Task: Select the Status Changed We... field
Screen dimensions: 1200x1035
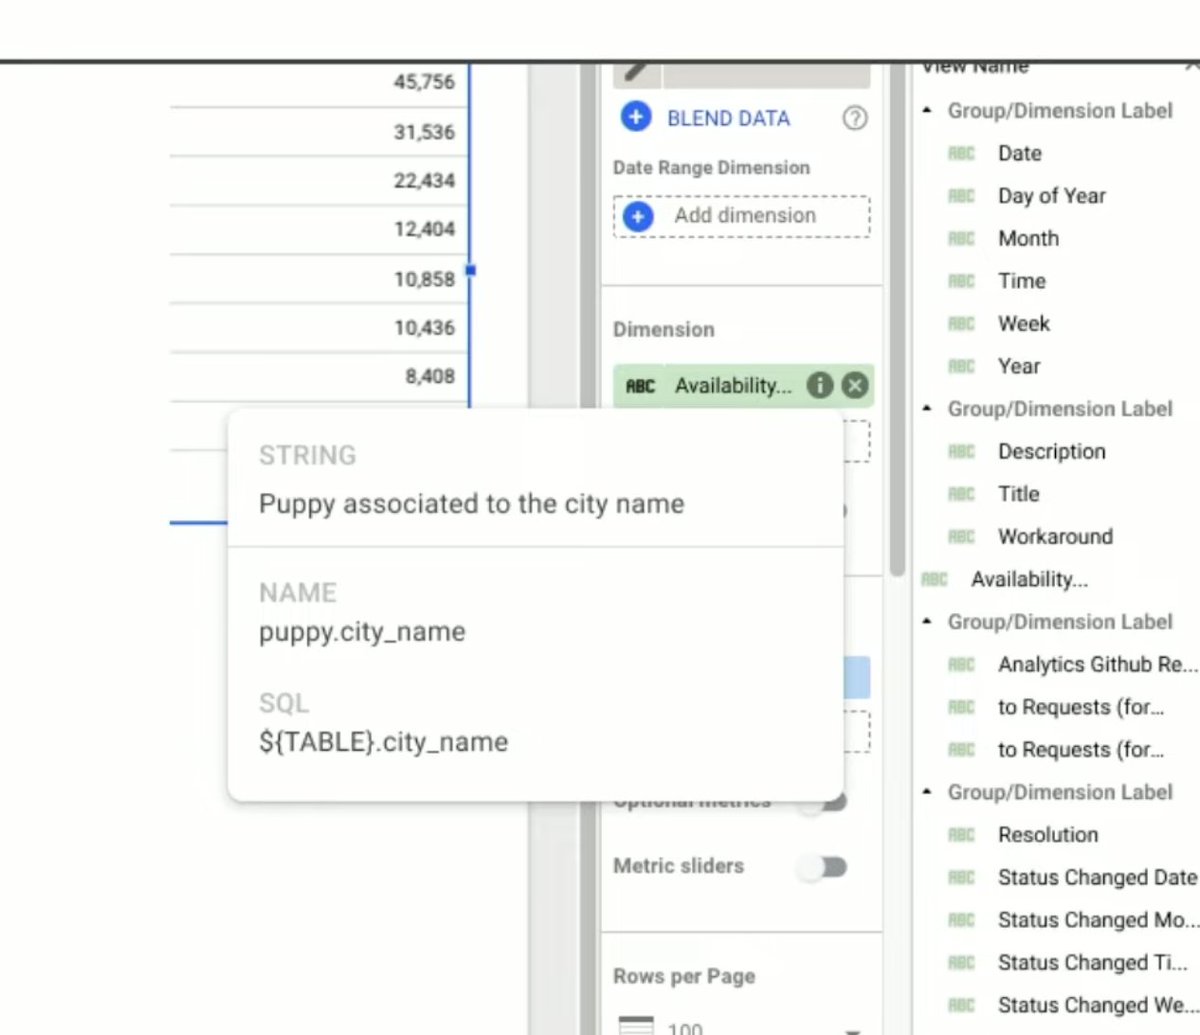Action: 1096,1005
